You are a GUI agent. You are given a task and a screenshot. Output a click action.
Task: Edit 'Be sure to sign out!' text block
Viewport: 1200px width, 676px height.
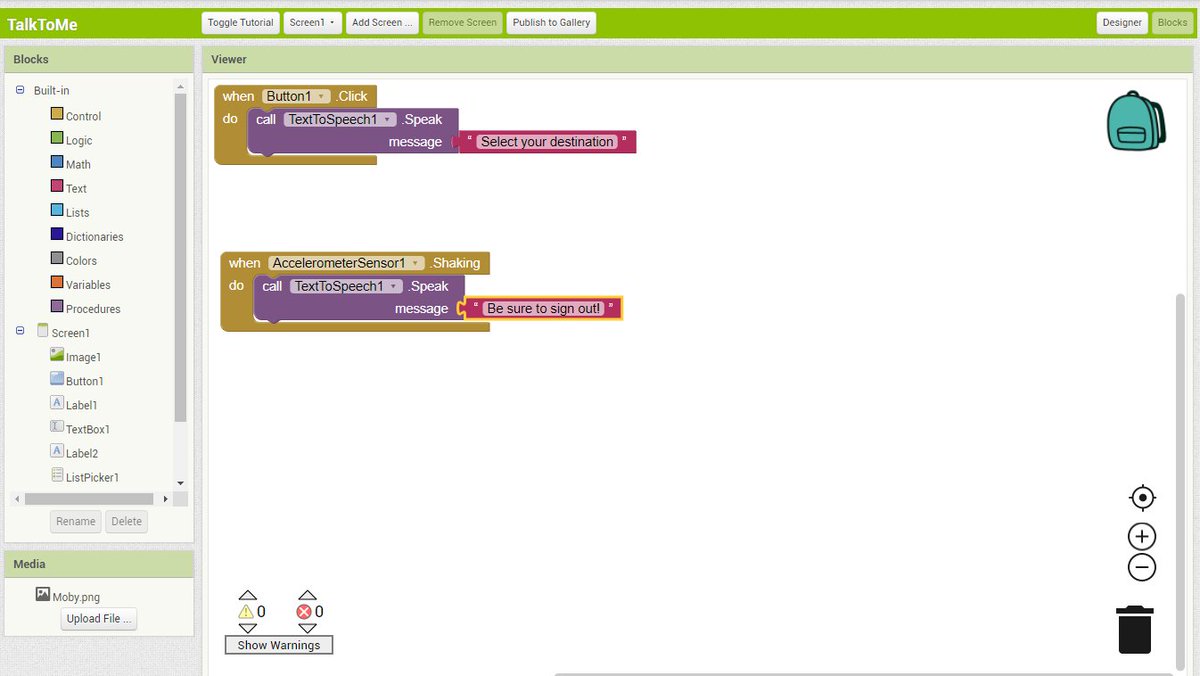click(x=544, y=309)
